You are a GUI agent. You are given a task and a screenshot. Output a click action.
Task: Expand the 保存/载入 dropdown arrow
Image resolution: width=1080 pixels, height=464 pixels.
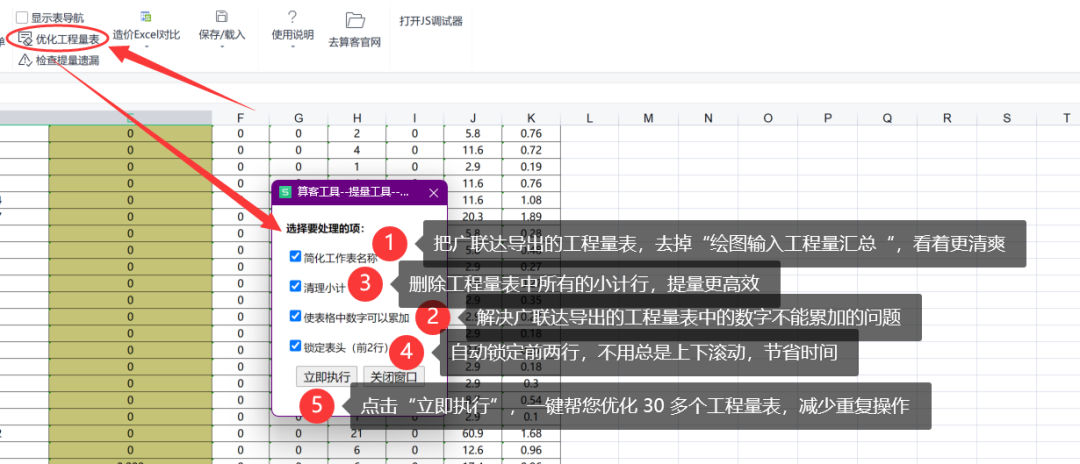click(x=222, y=47)
